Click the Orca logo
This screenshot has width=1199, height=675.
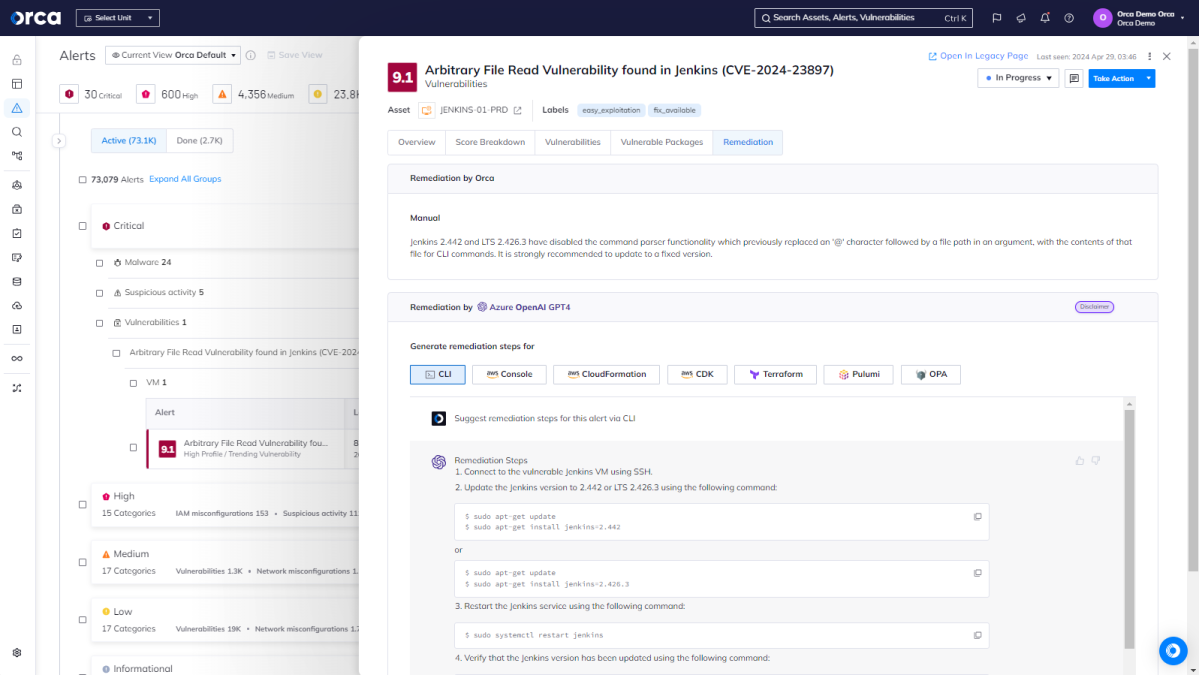35,18
